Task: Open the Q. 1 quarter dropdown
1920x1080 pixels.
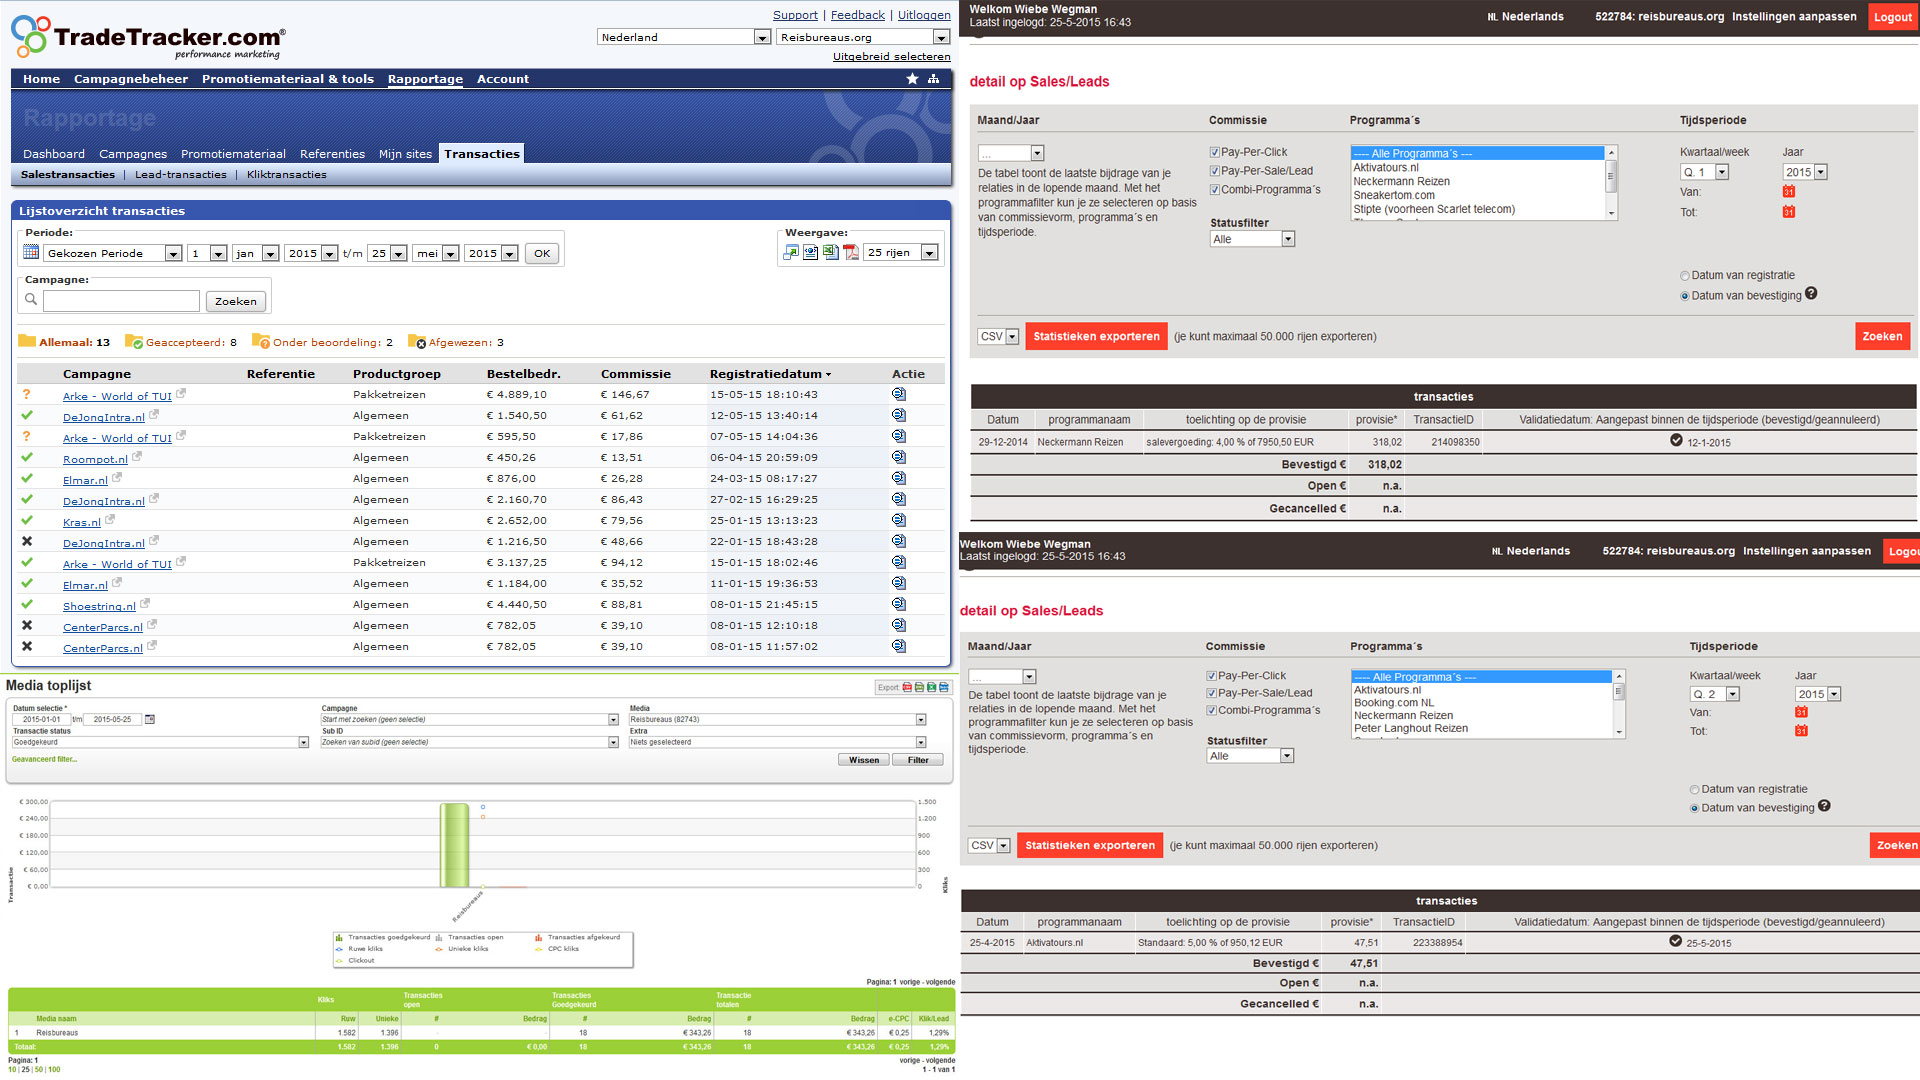Action: [1704, 172]
